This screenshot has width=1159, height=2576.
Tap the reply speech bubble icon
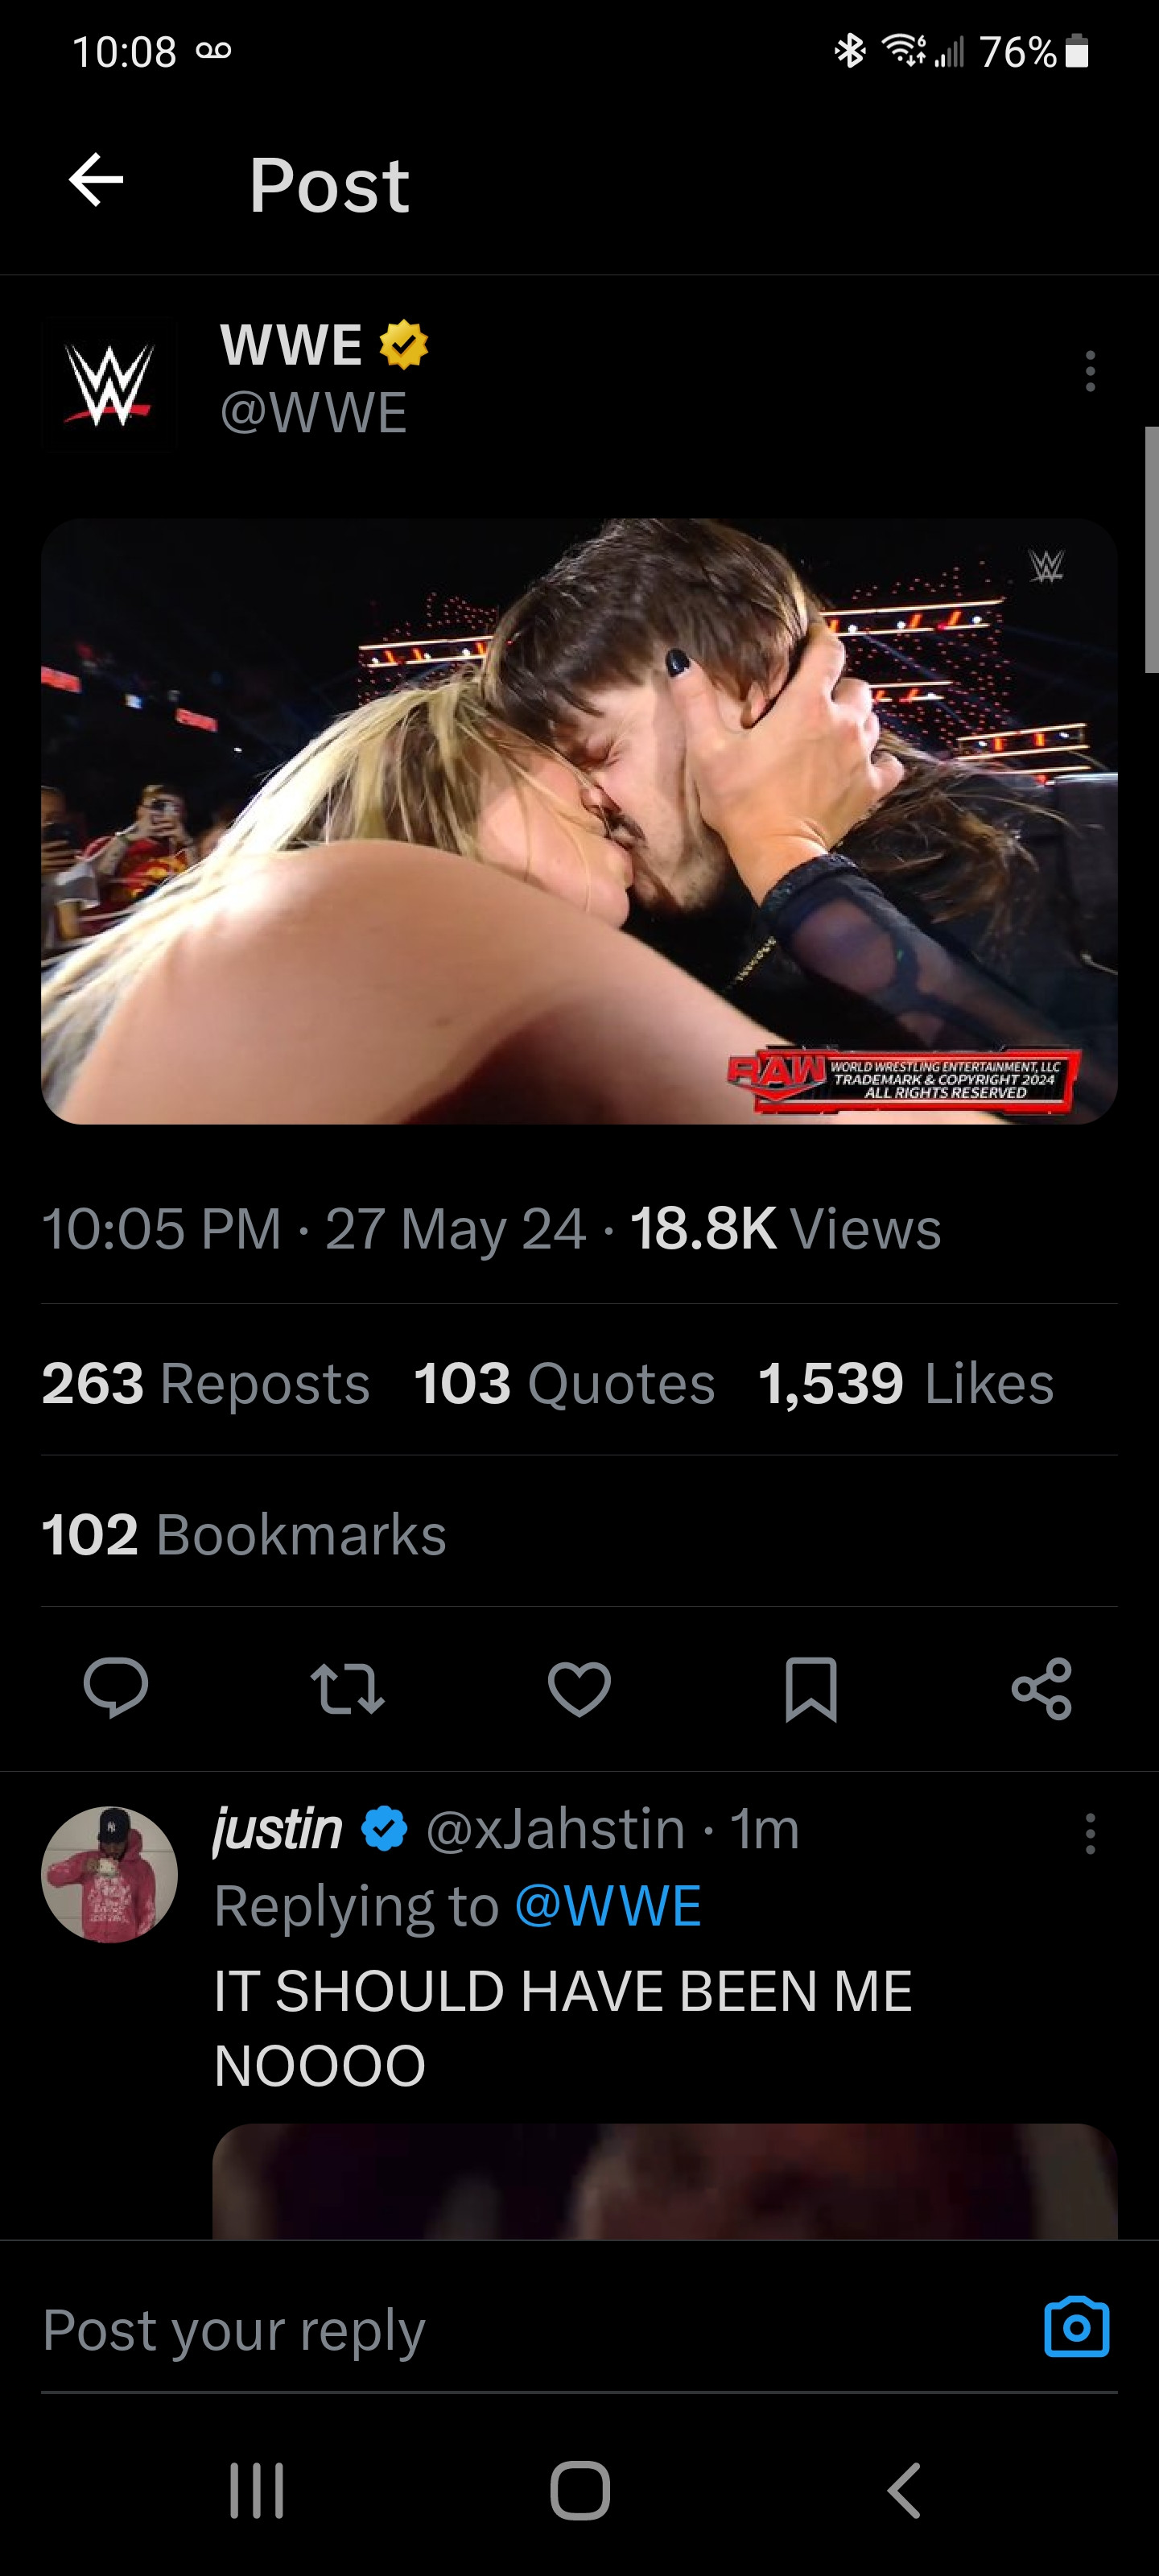pyautogui.click(x=116, y=1688)
